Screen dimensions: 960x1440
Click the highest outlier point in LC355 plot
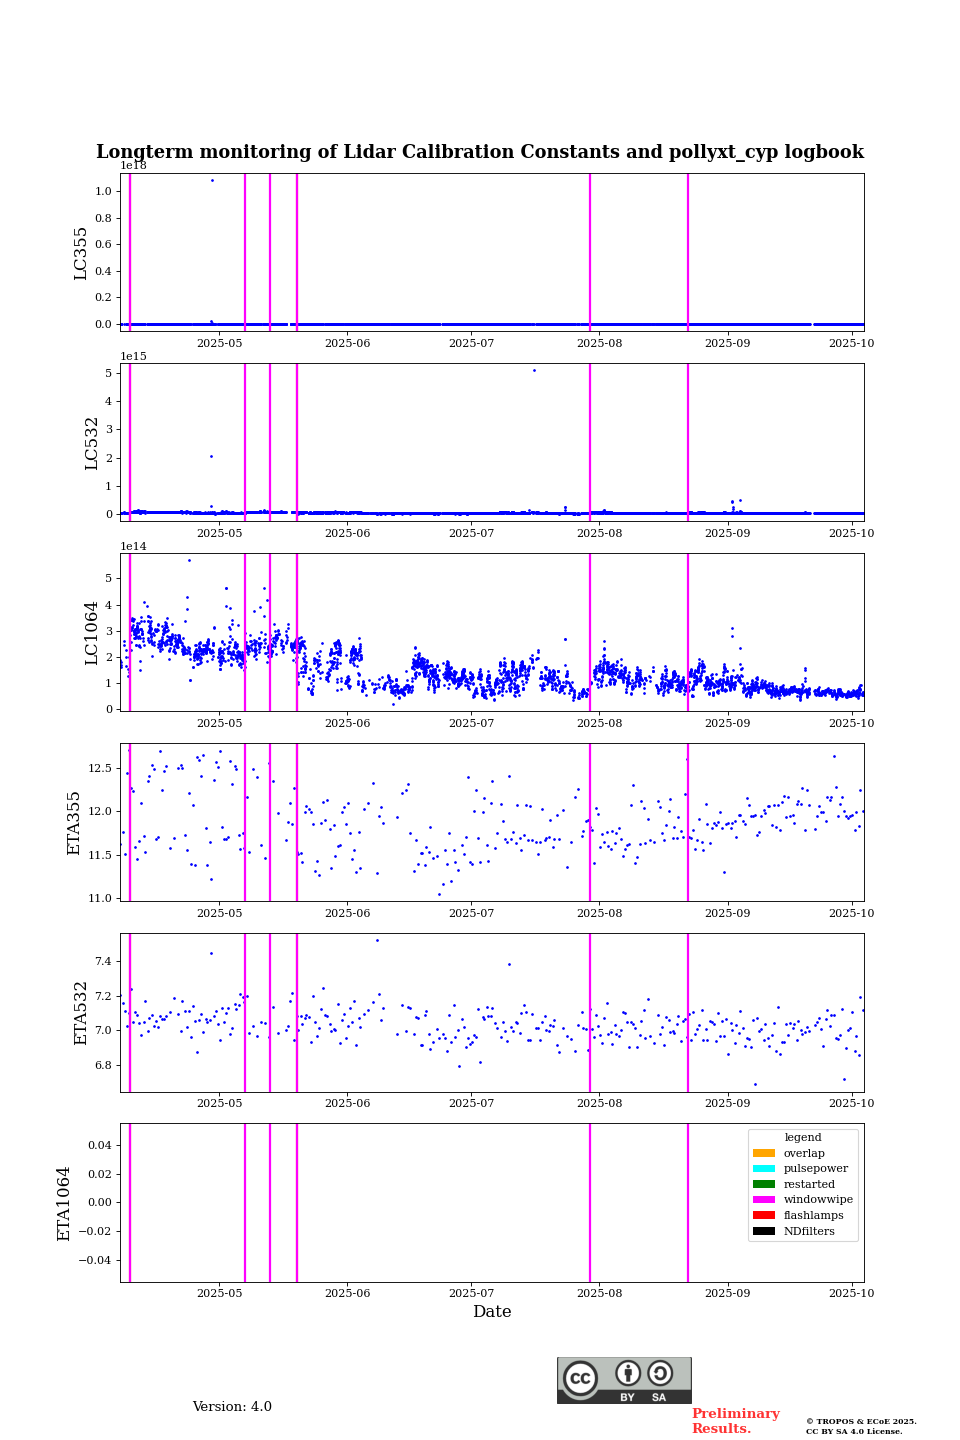(212, 180)
